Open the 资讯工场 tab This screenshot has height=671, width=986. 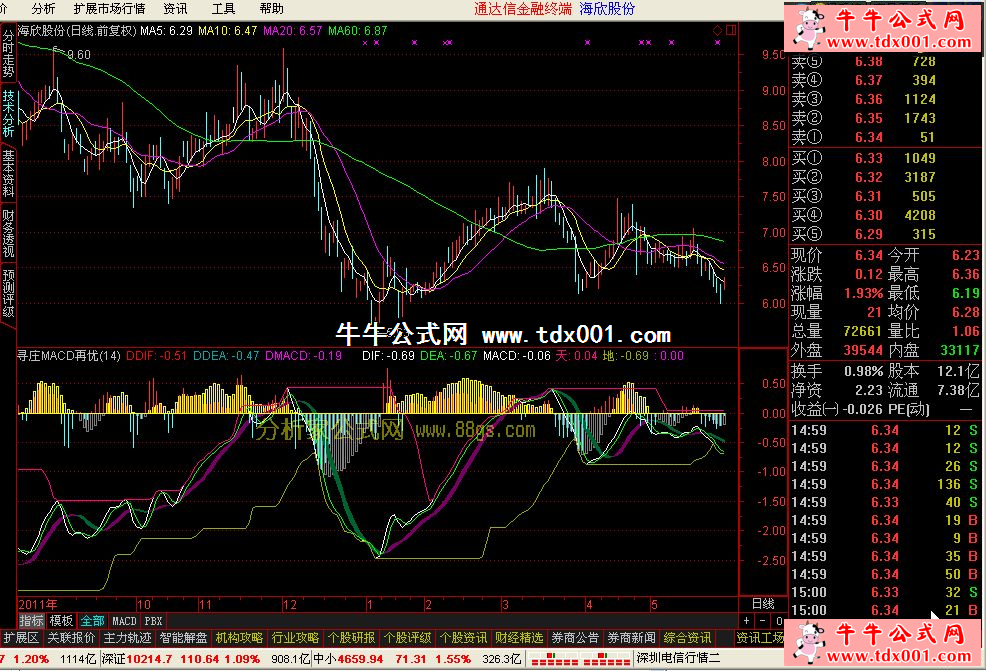[760, 638]
